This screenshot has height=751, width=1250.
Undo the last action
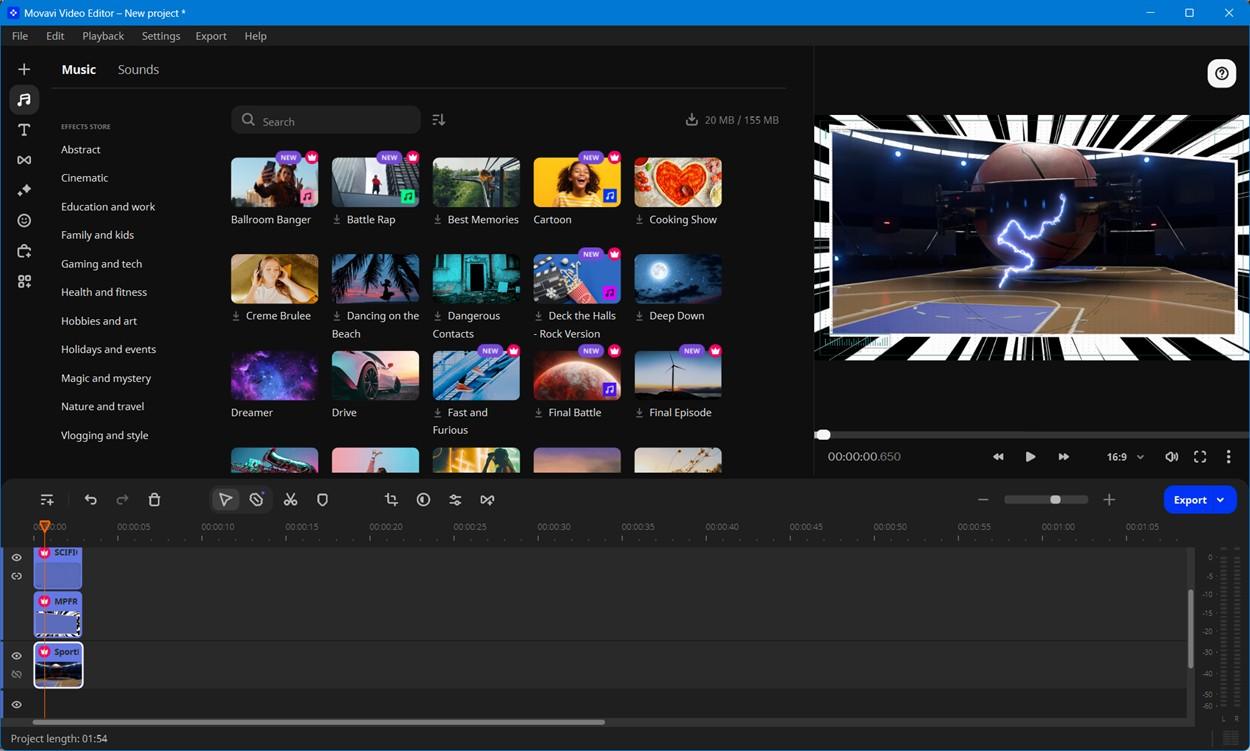91,500
